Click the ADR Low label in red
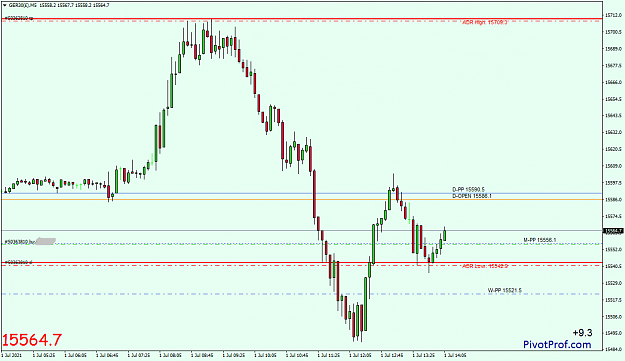 pyautogui.click(x=485, y=266)
